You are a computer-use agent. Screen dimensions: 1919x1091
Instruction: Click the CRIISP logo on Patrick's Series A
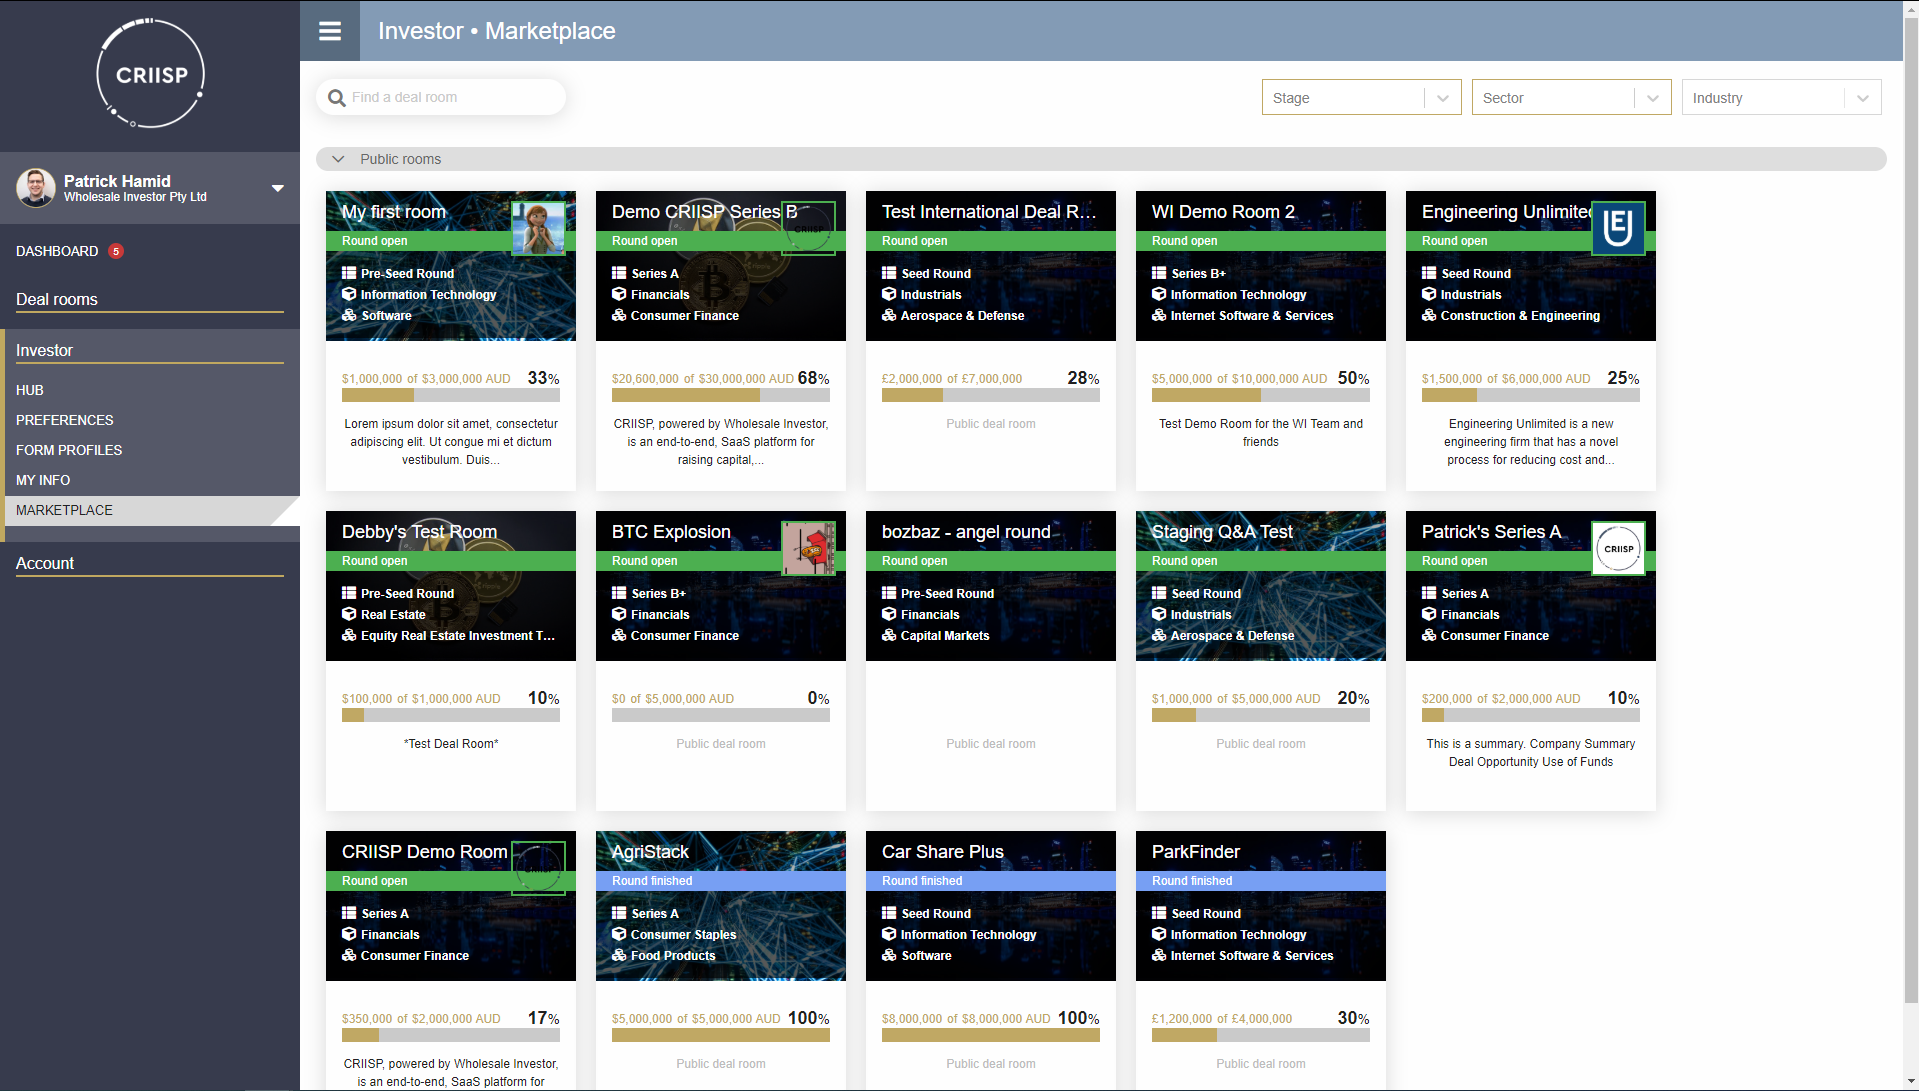tap(1618, 548)
